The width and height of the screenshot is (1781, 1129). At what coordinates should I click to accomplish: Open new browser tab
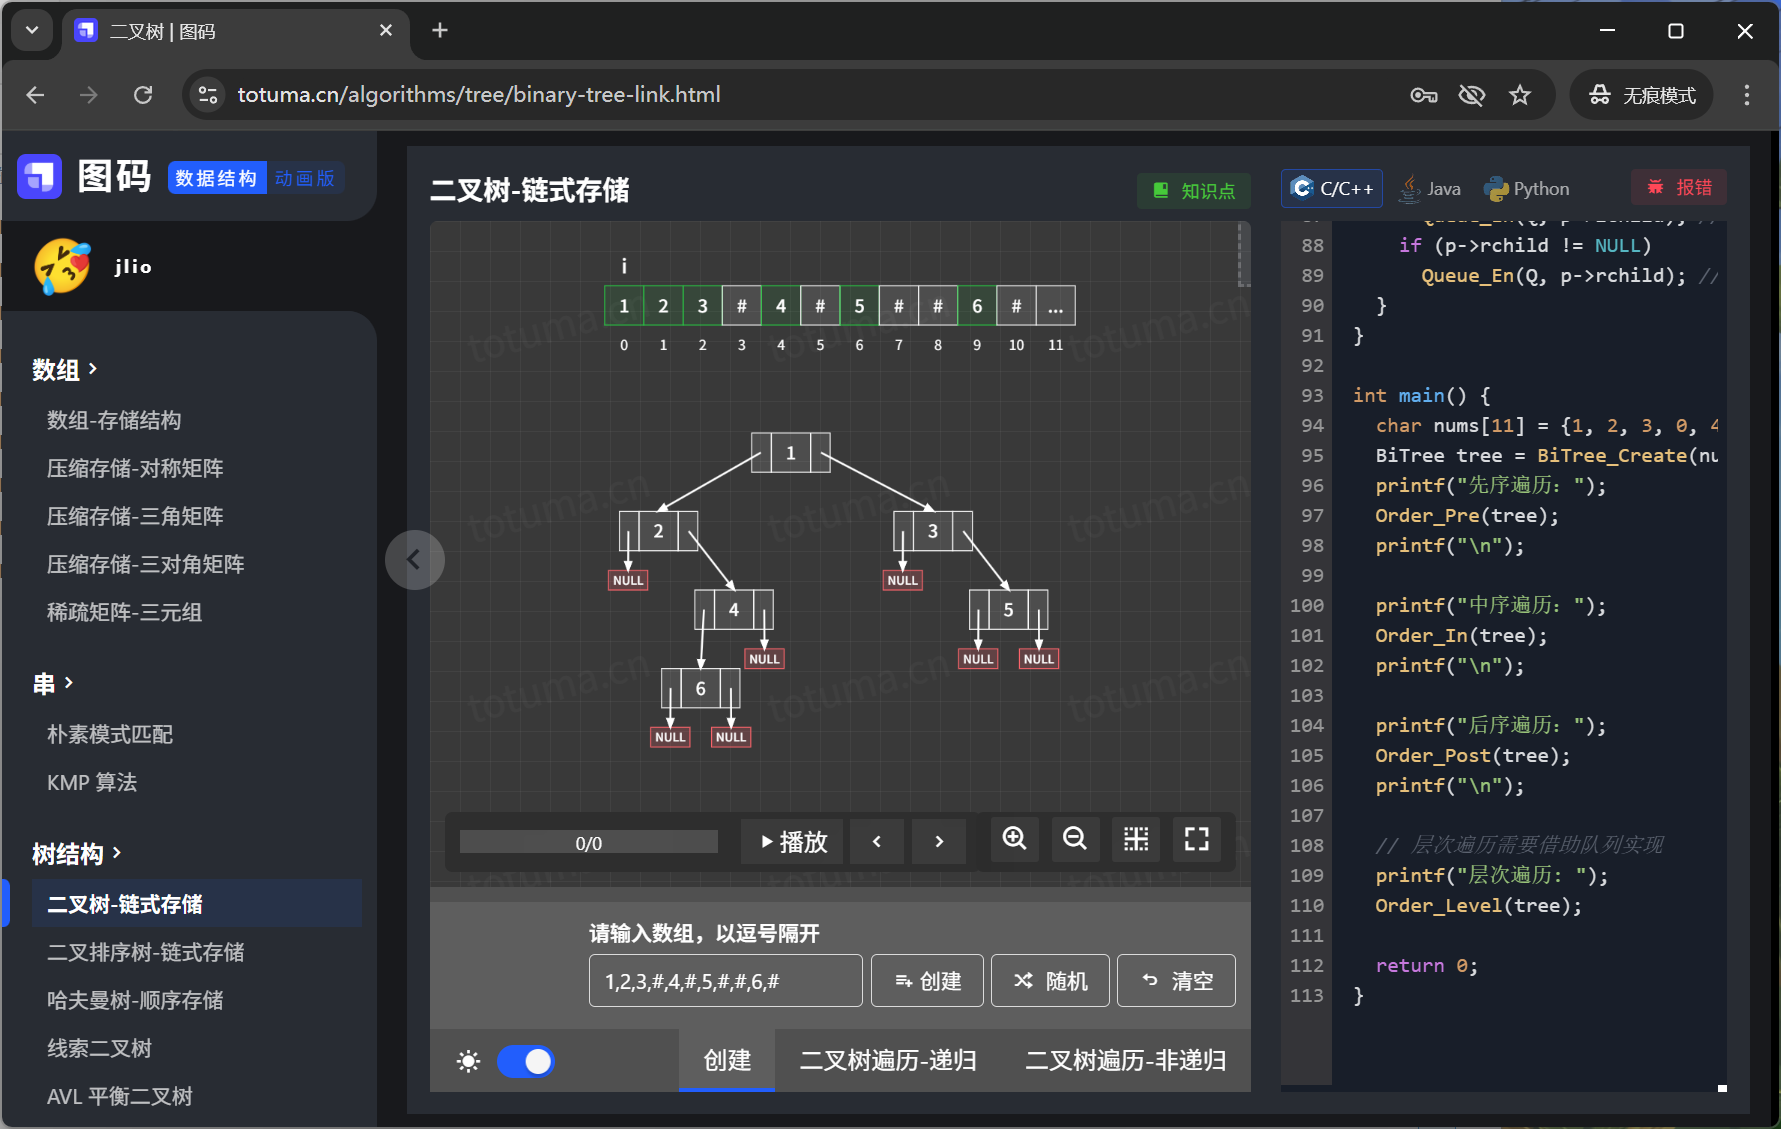pyautogui.click(x=440, y=31)
